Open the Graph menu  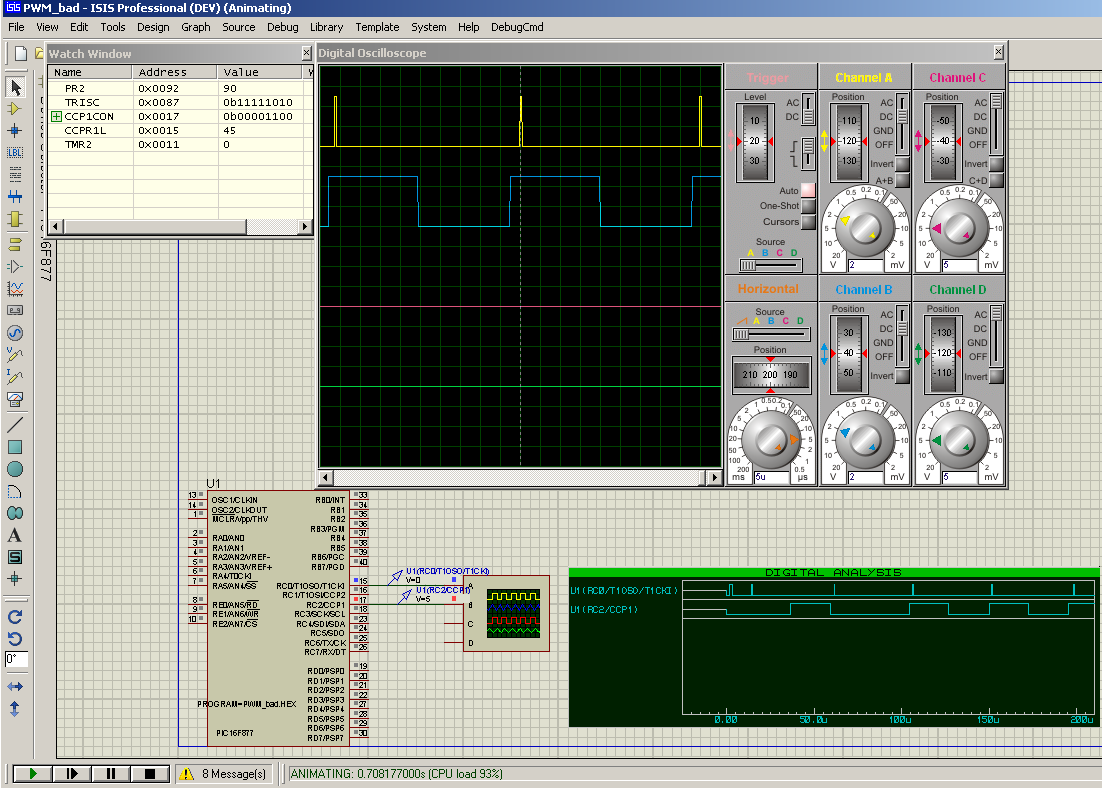tap(195, 27)
